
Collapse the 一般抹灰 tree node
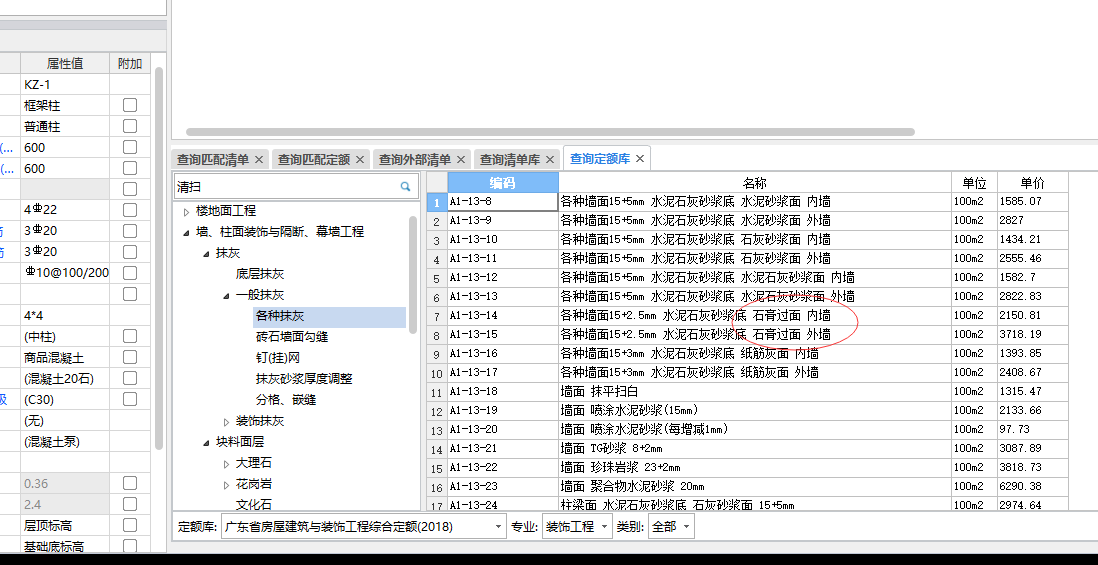(226, 295)
